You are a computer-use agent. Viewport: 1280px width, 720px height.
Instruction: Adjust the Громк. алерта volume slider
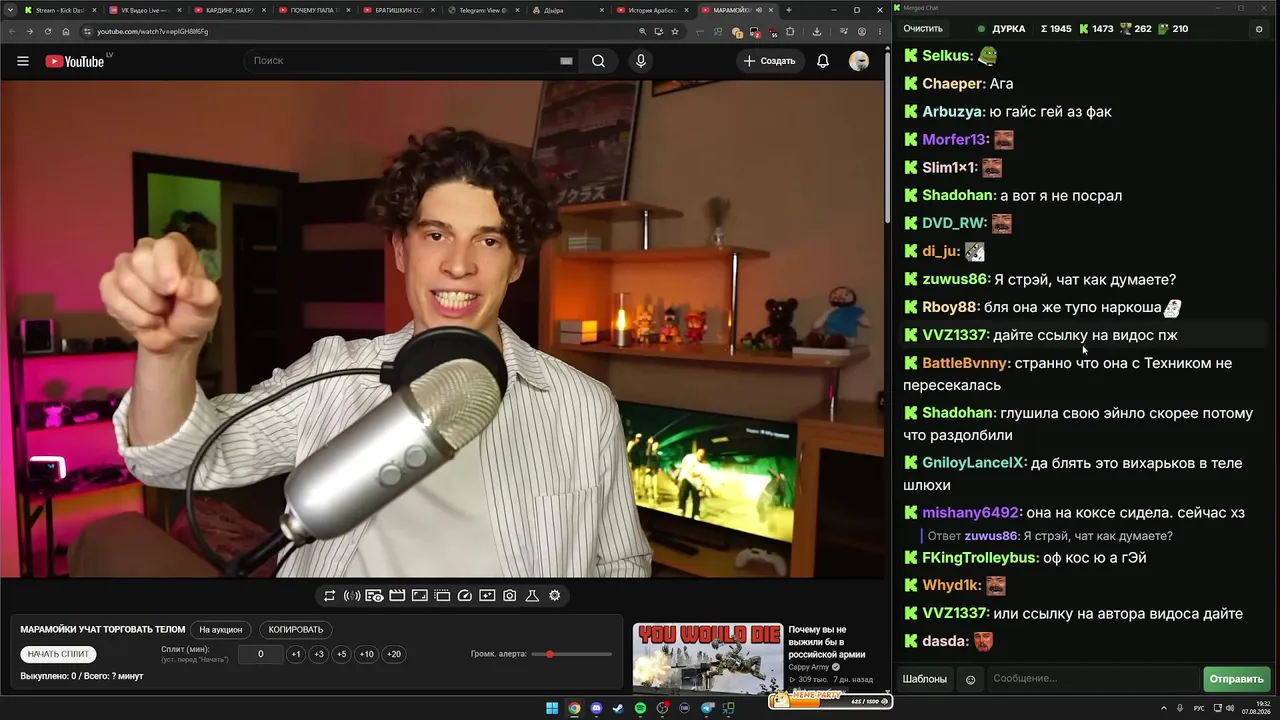(x=573, y=654)
